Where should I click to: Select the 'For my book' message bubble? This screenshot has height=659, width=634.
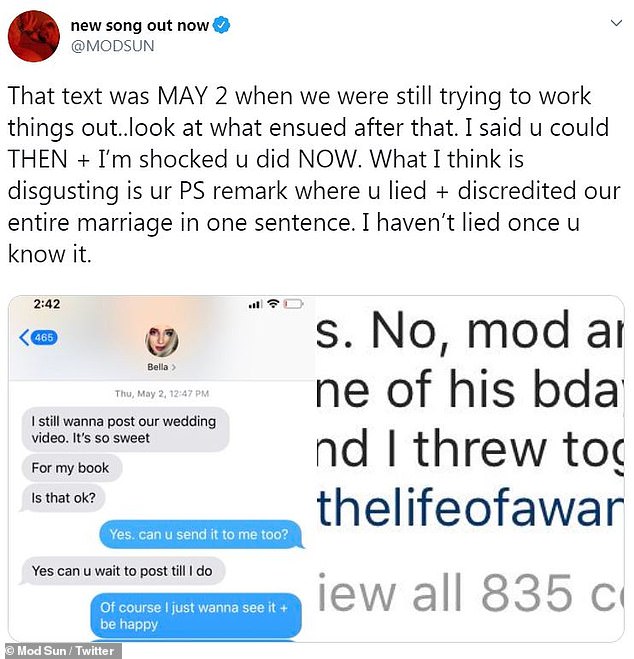tap(71, 468)
